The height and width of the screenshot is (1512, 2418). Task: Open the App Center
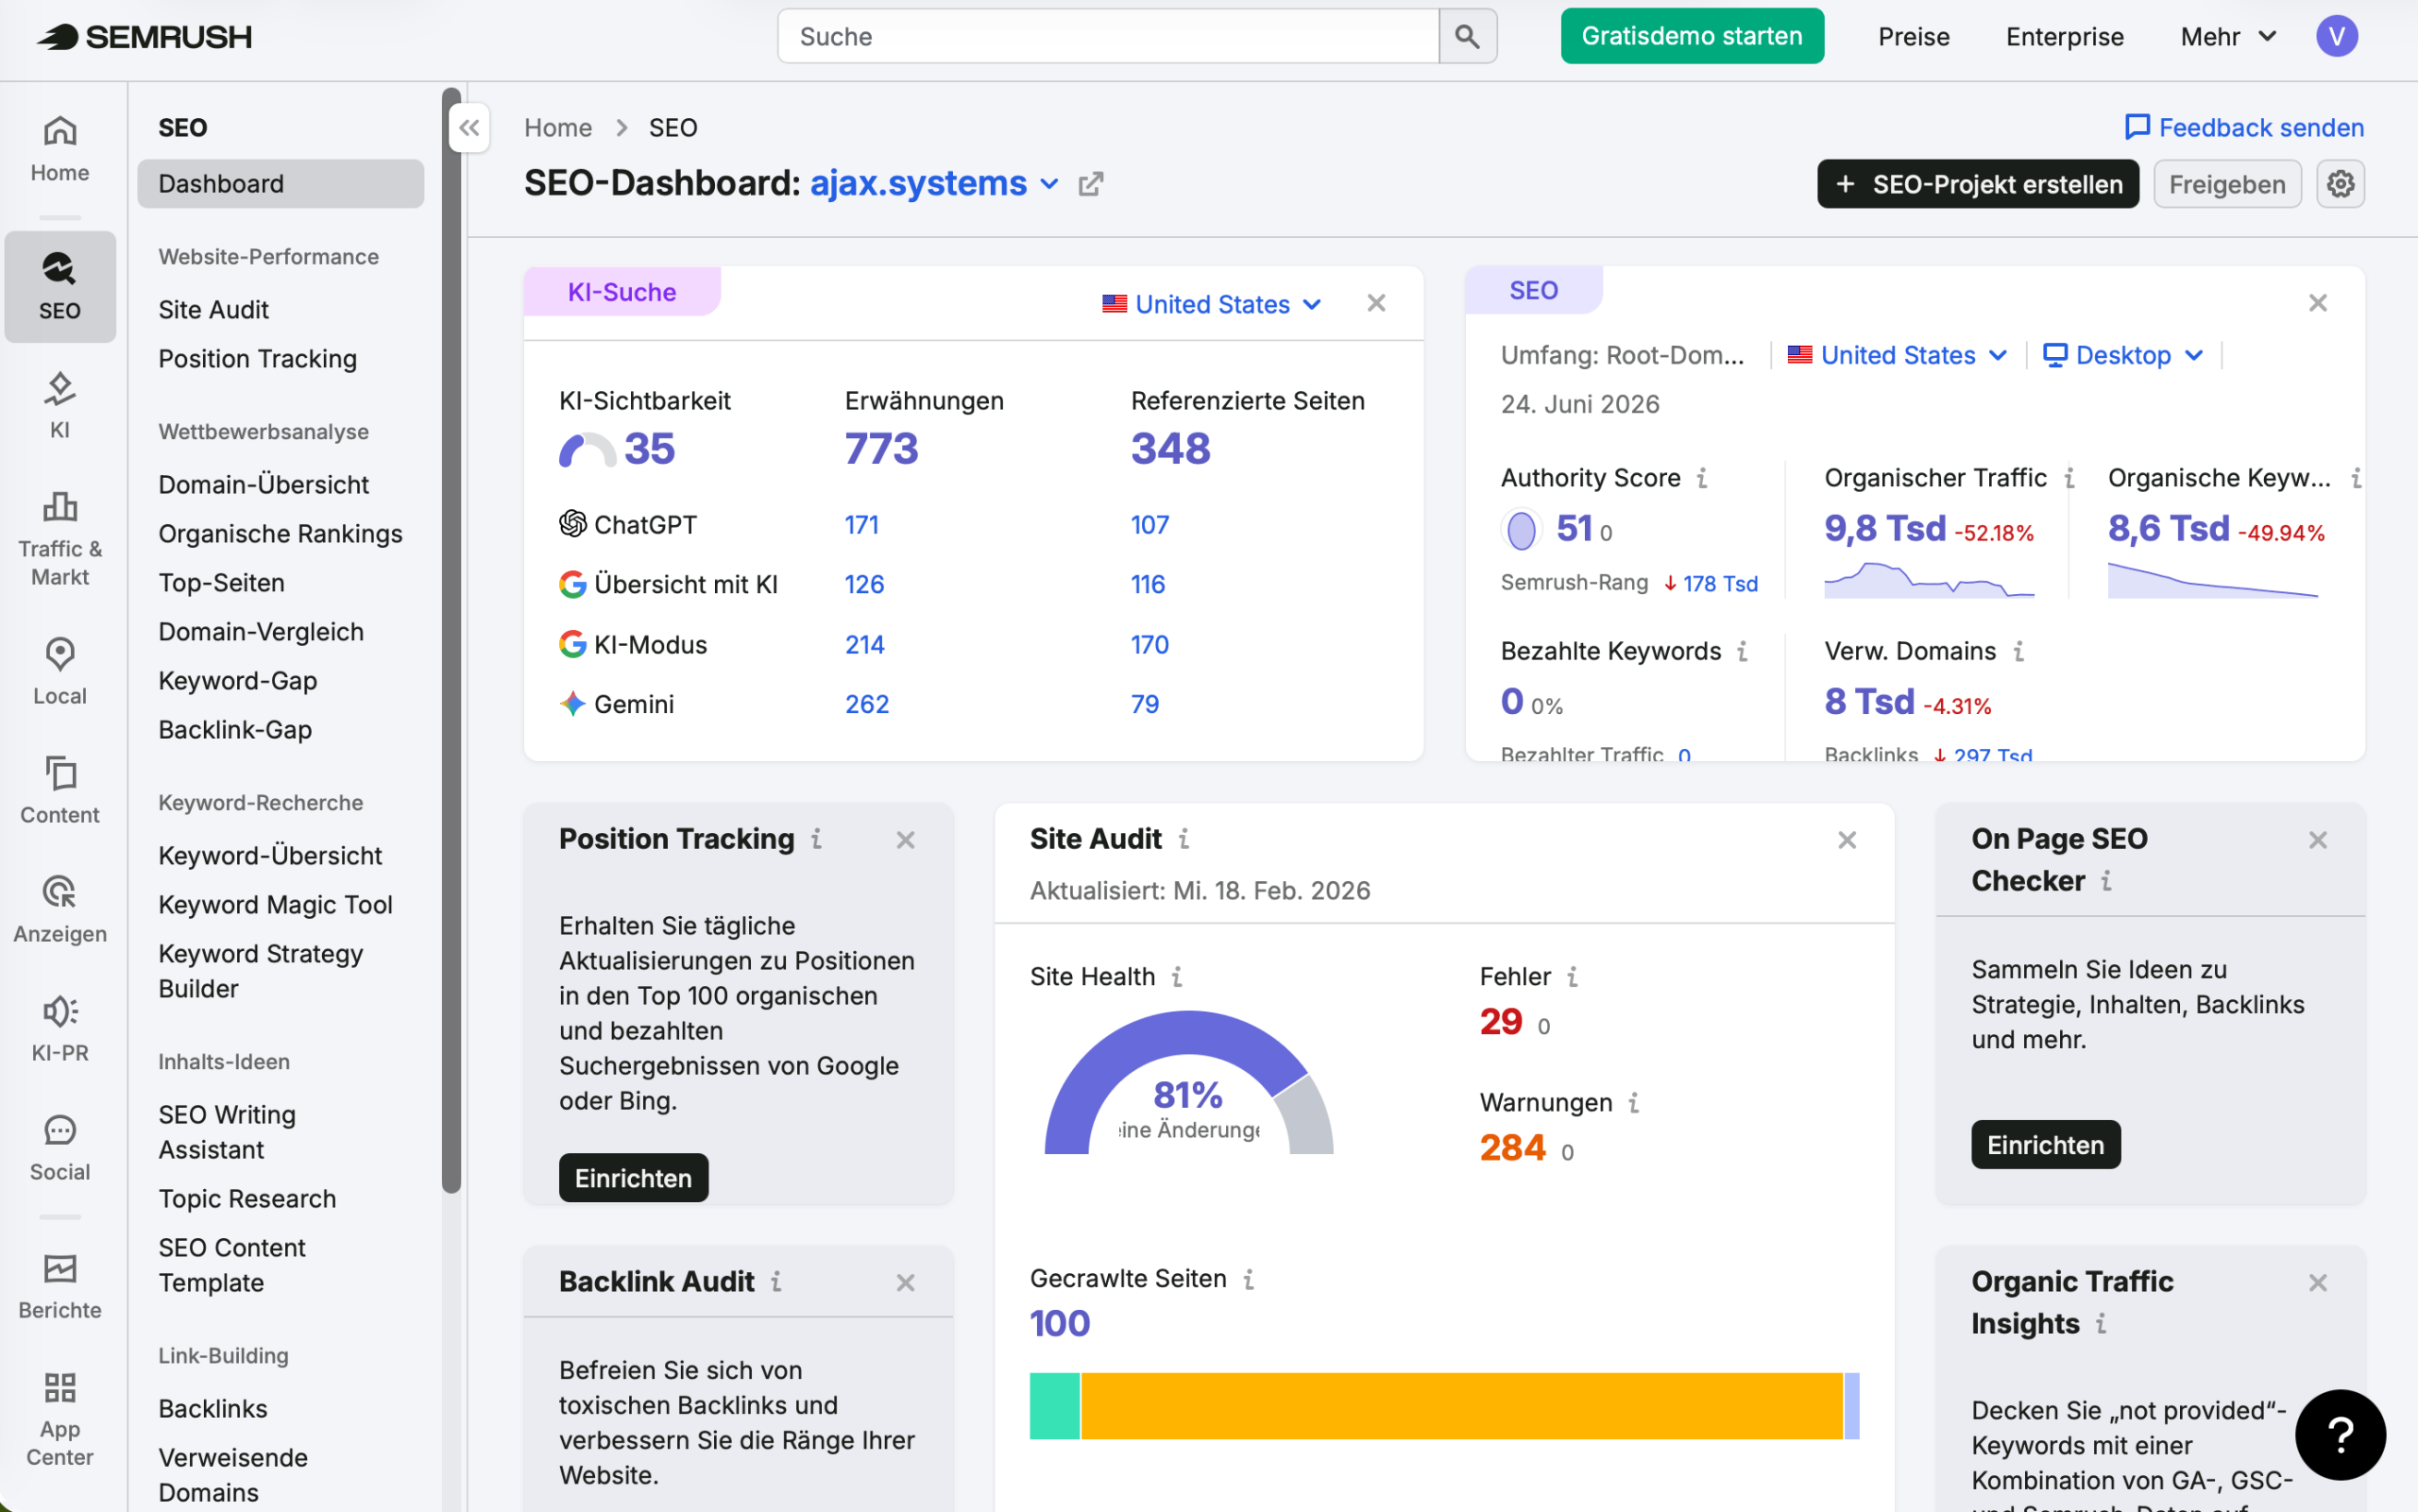pyautogui.click(x=60, y=1419)
